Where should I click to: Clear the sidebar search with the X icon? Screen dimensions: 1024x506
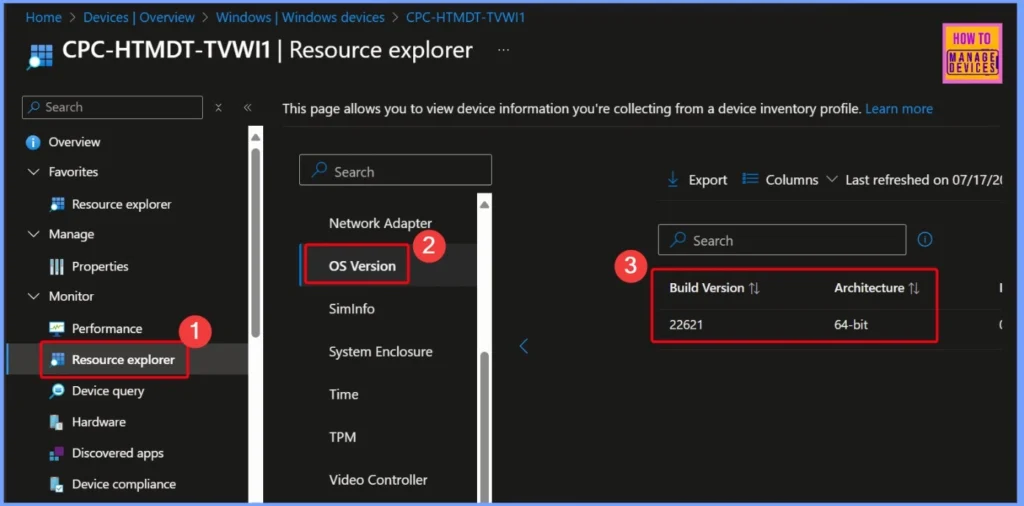[x=219, y=108]
